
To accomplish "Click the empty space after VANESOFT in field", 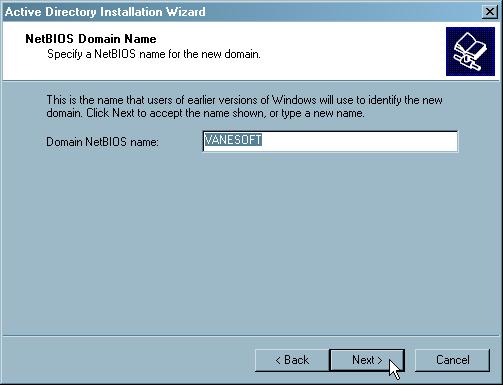I will click(x=358, y=141).
